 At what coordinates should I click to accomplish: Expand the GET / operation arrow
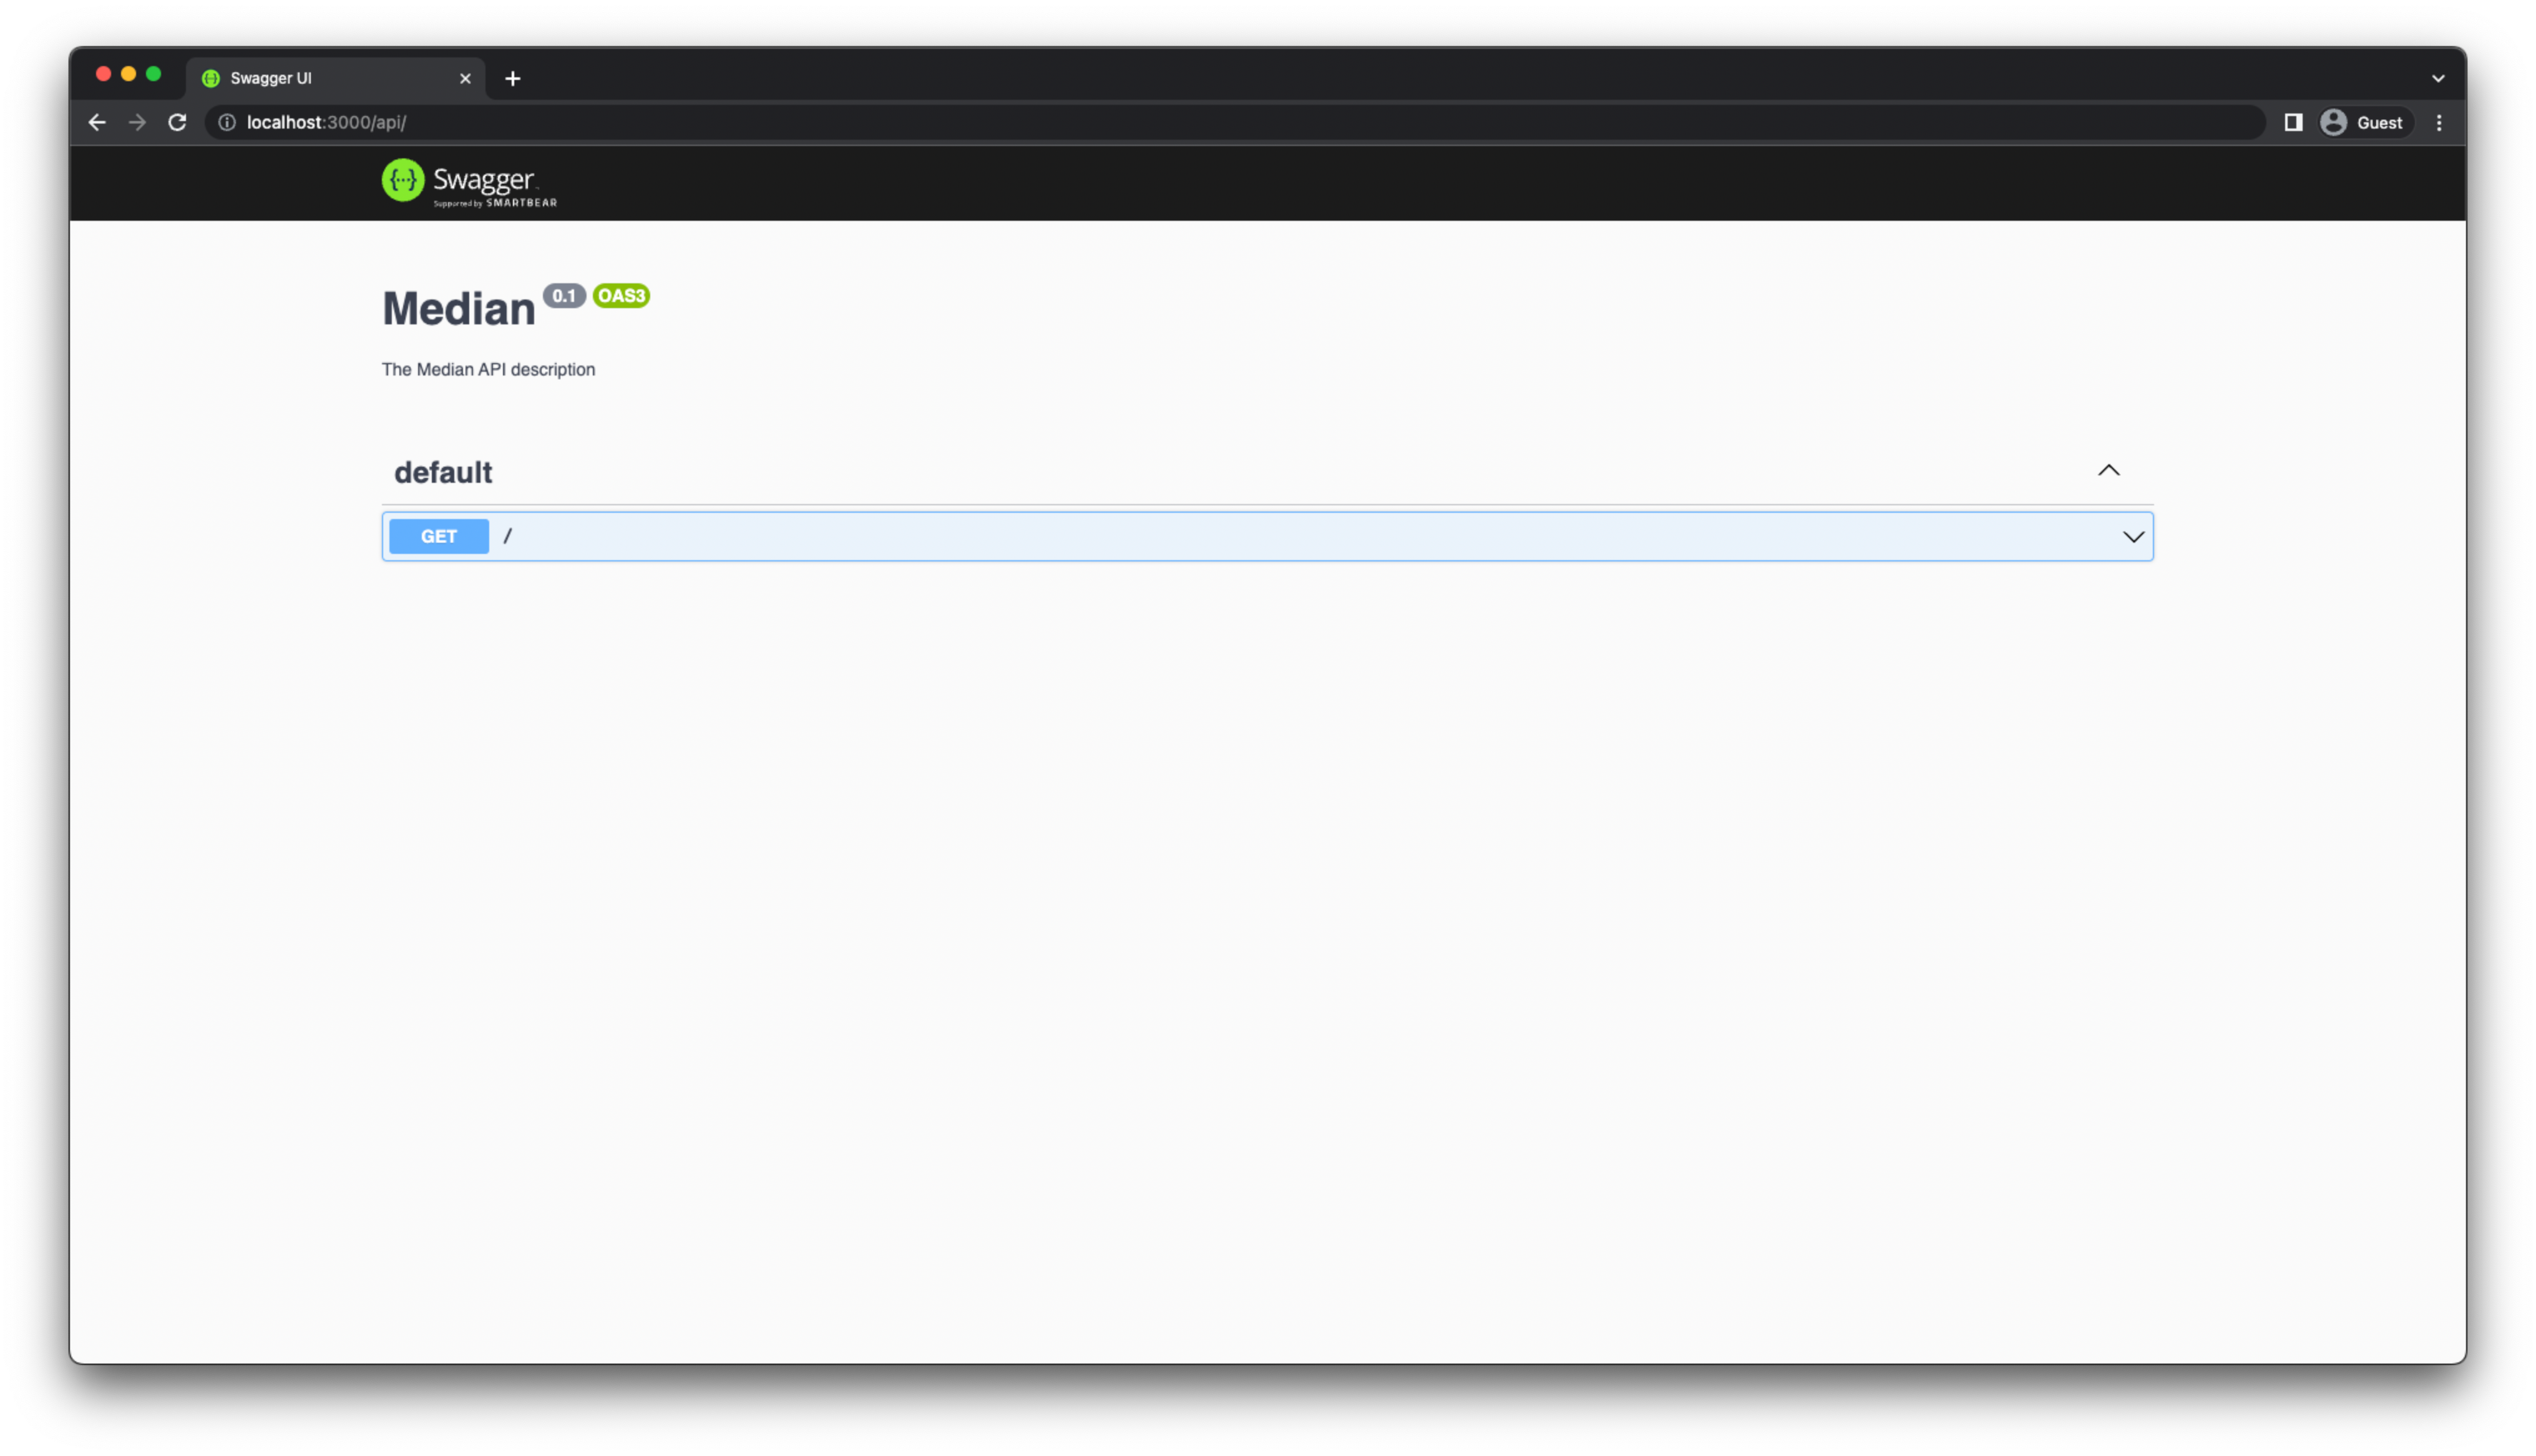click(x=2133, y=537)
